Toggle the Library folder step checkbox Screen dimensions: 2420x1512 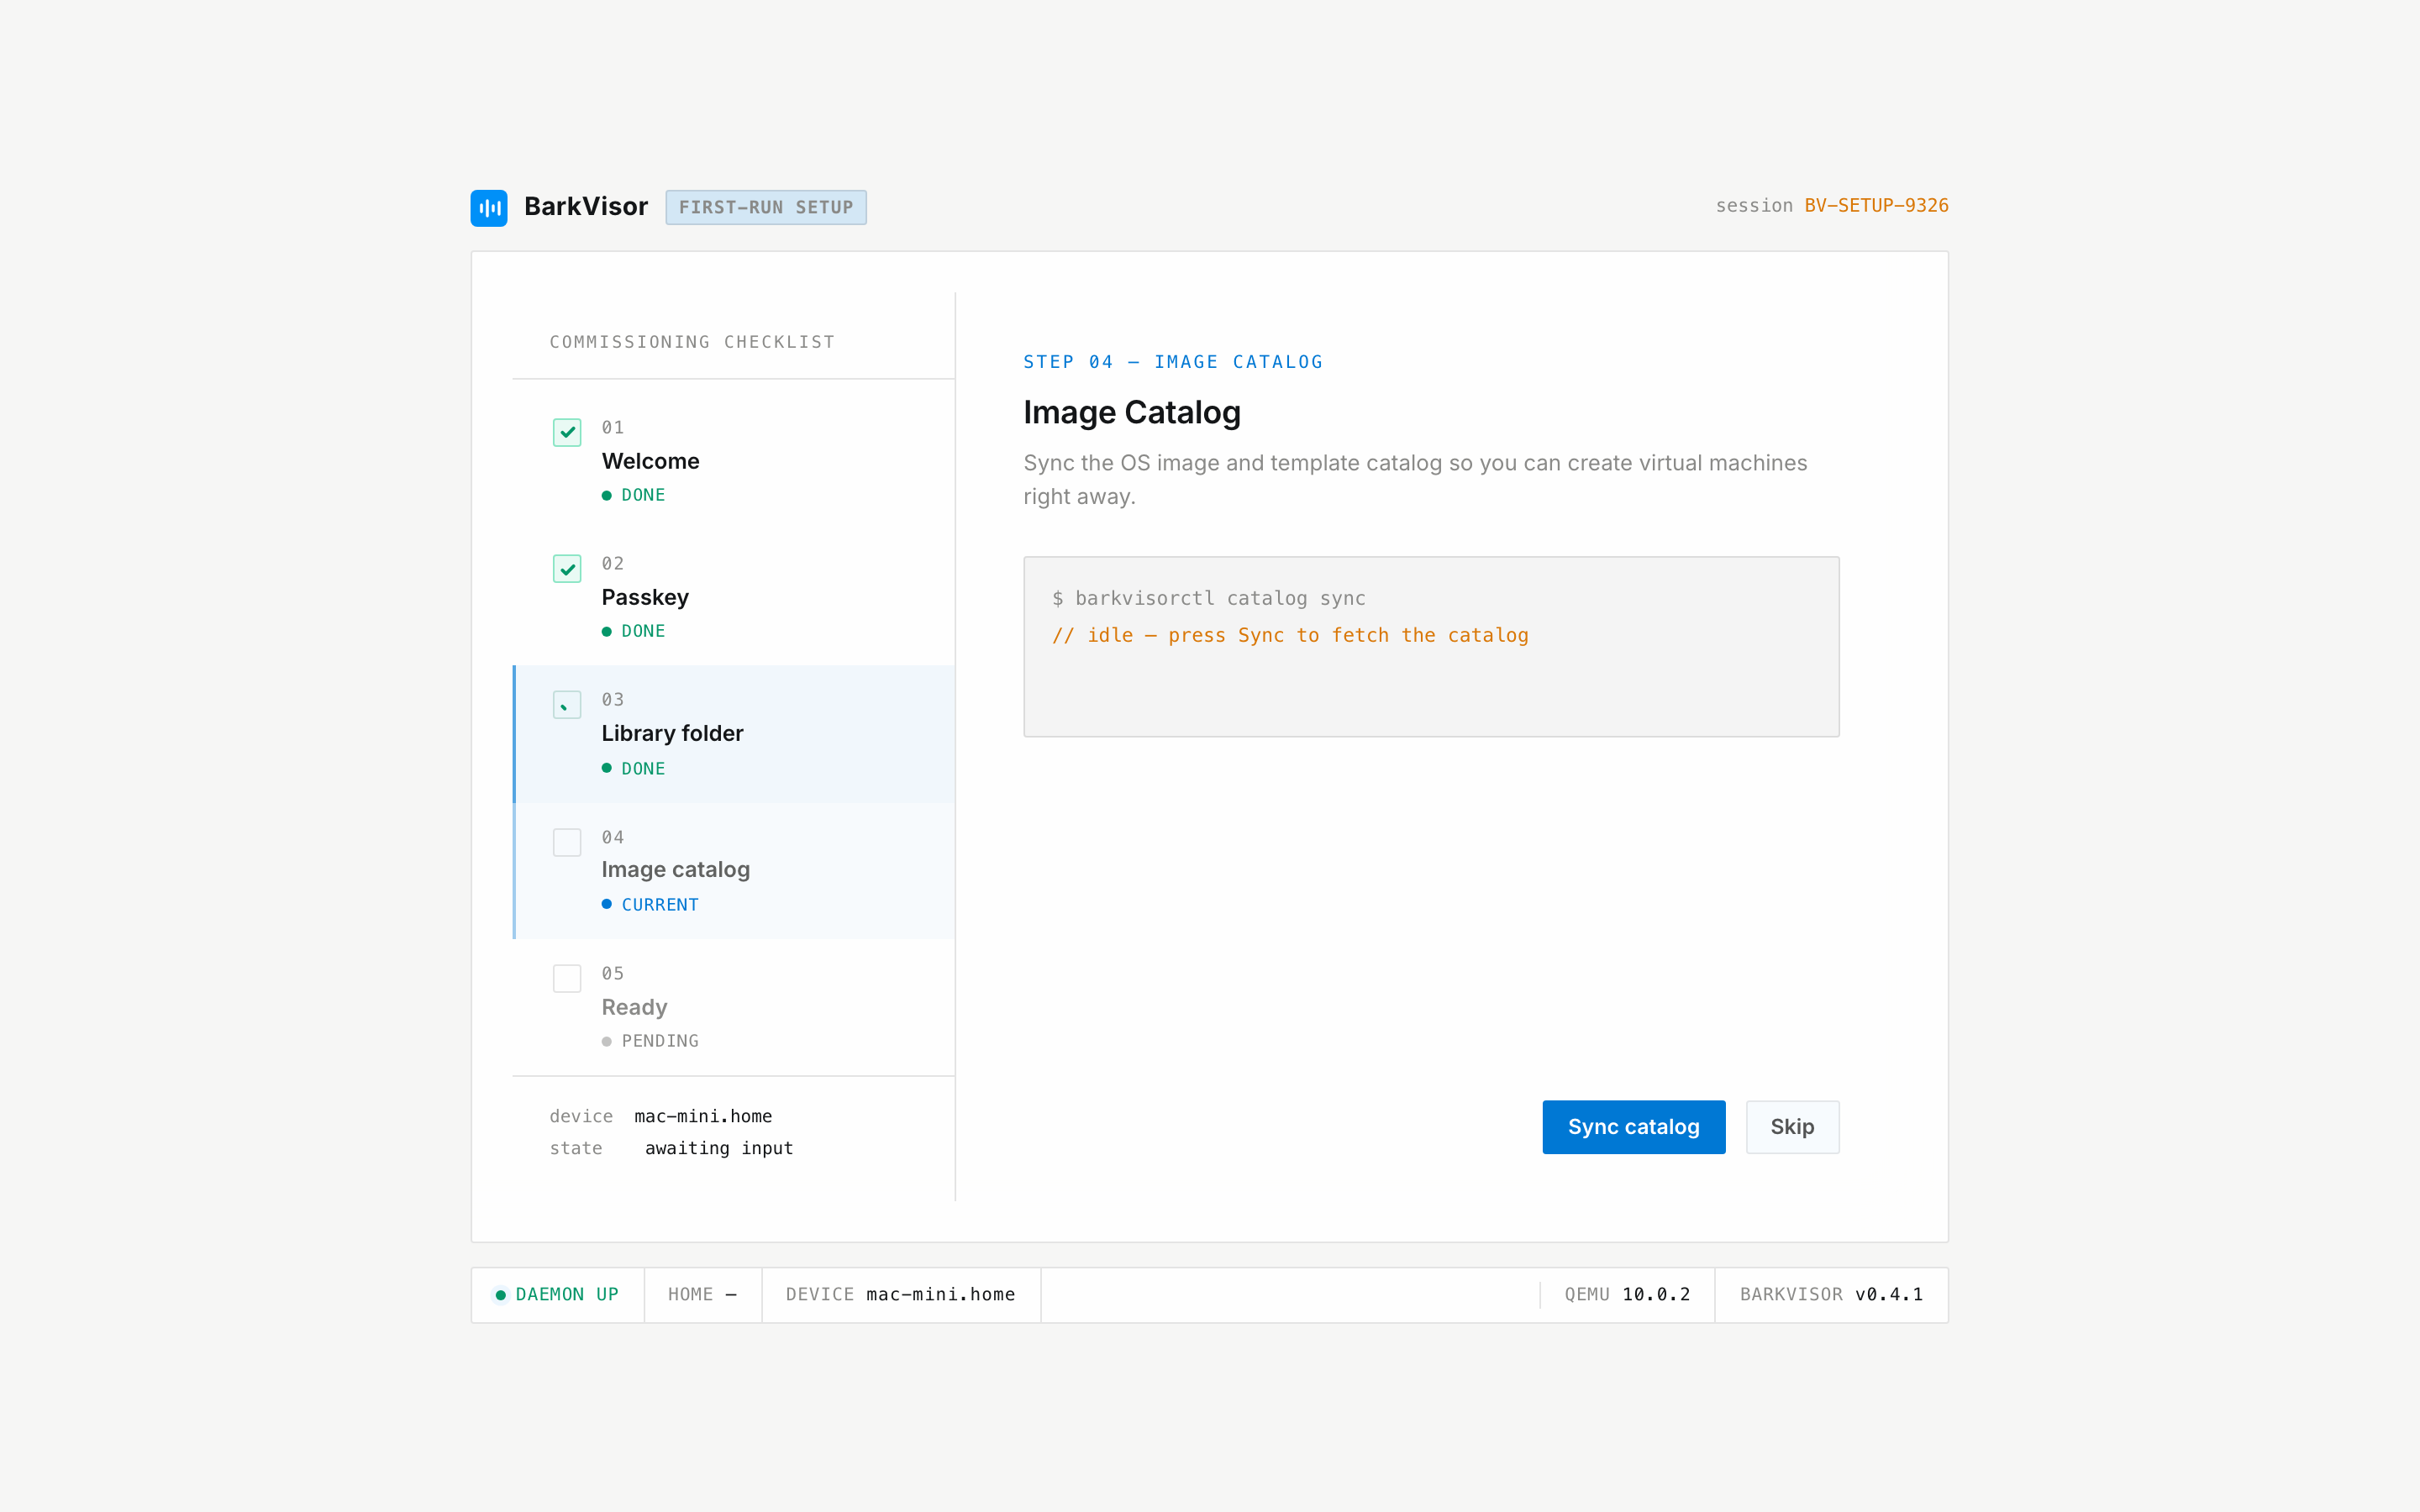coord(567,705)
